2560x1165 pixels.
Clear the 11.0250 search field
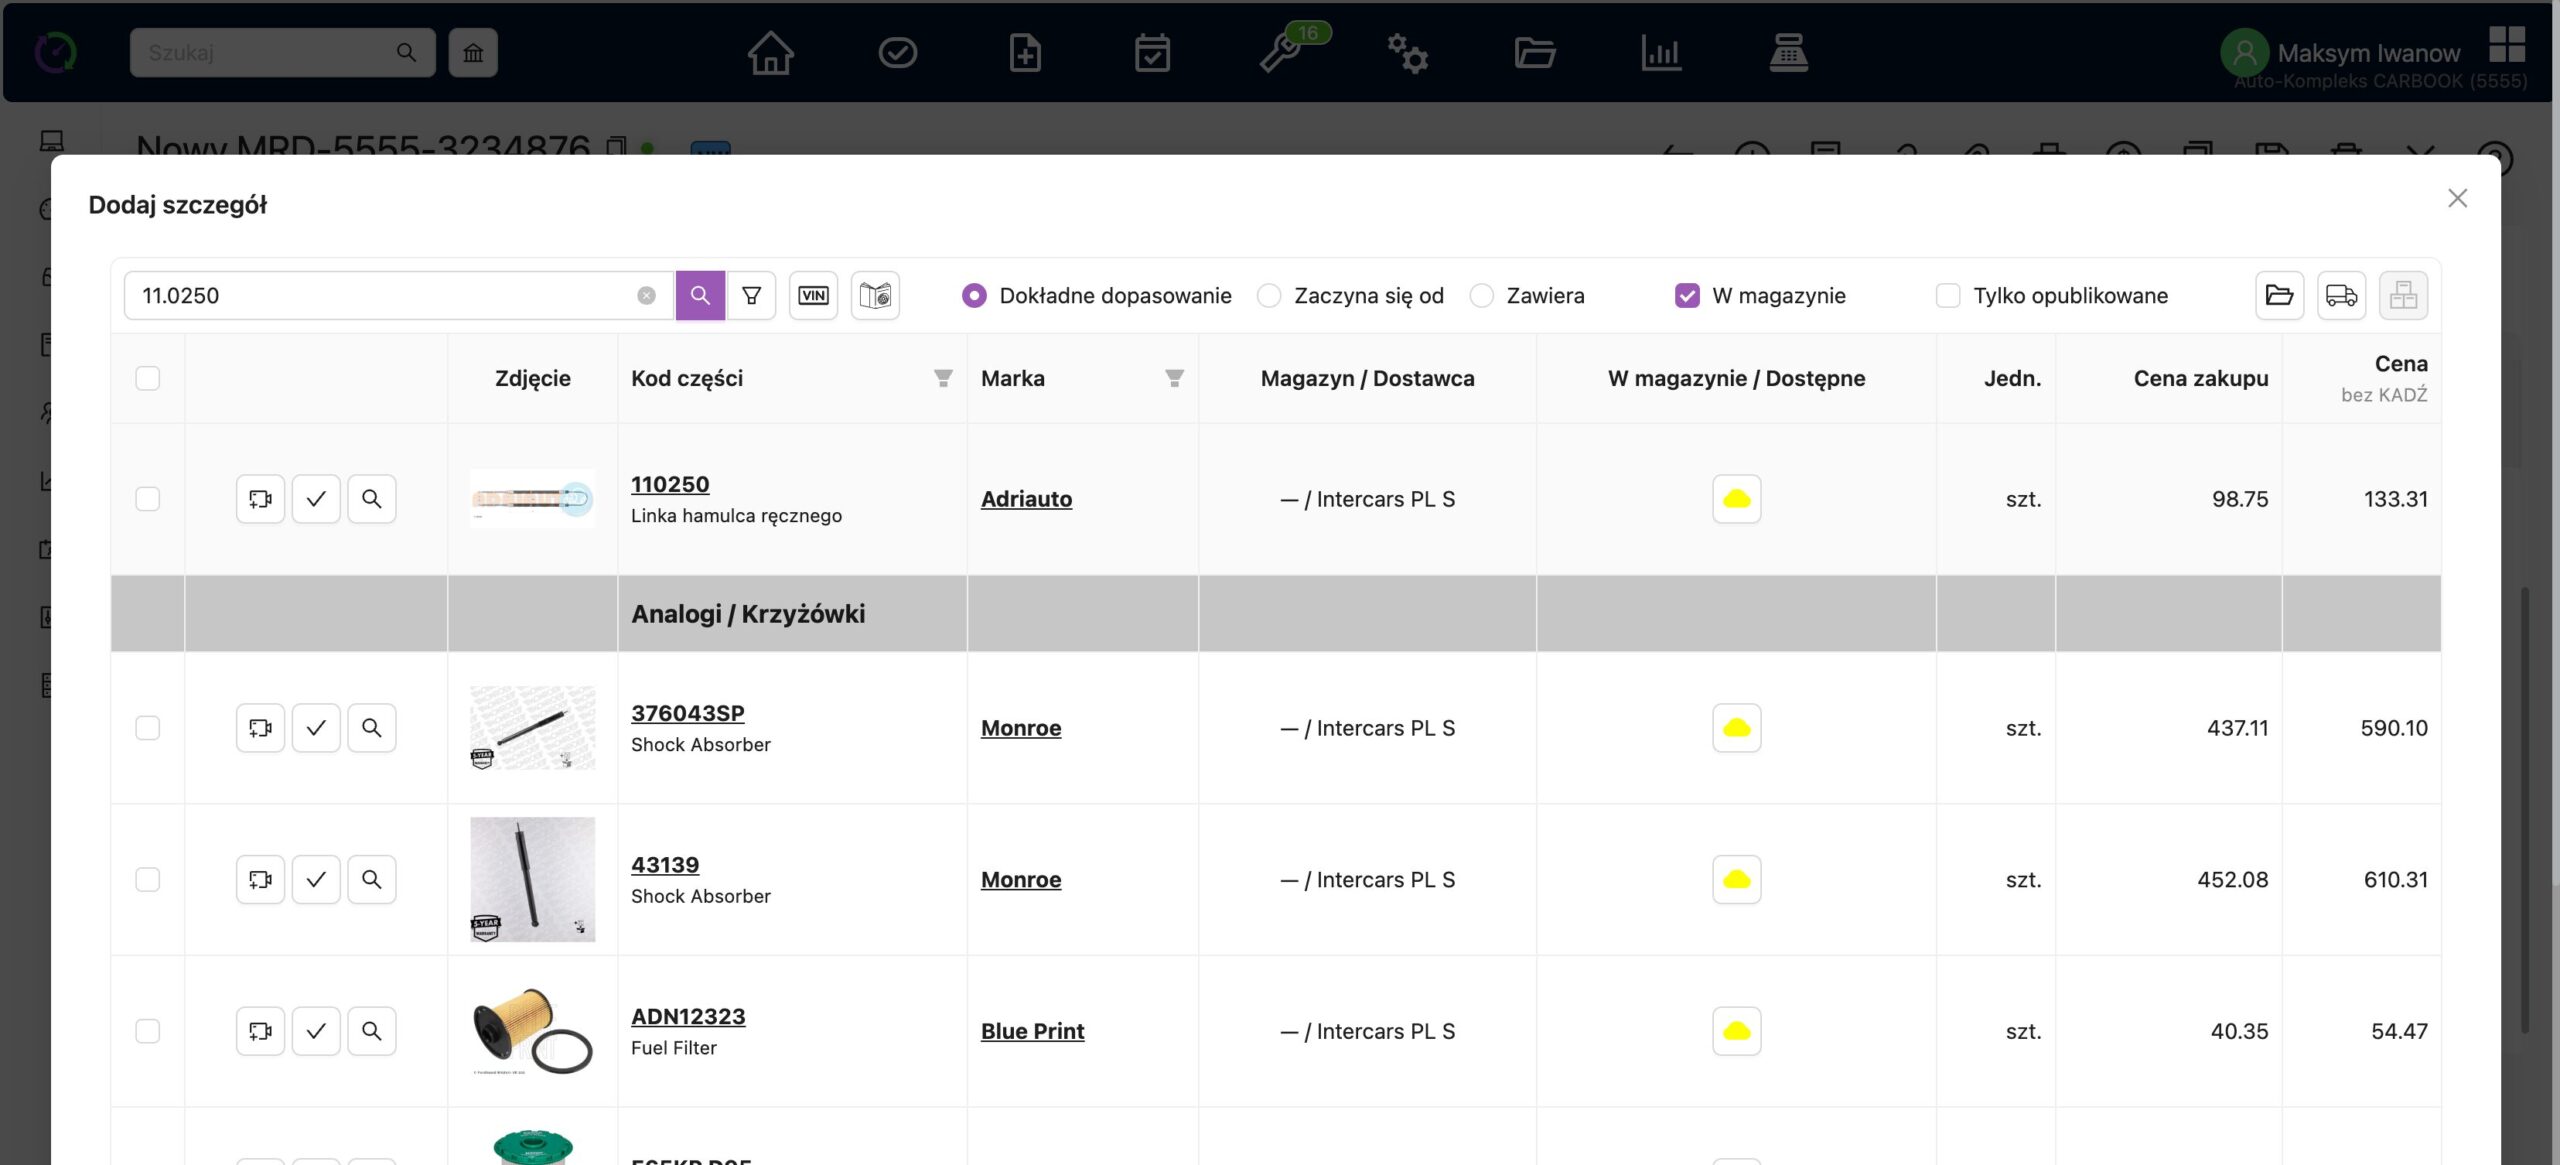[x=646, y=295]
